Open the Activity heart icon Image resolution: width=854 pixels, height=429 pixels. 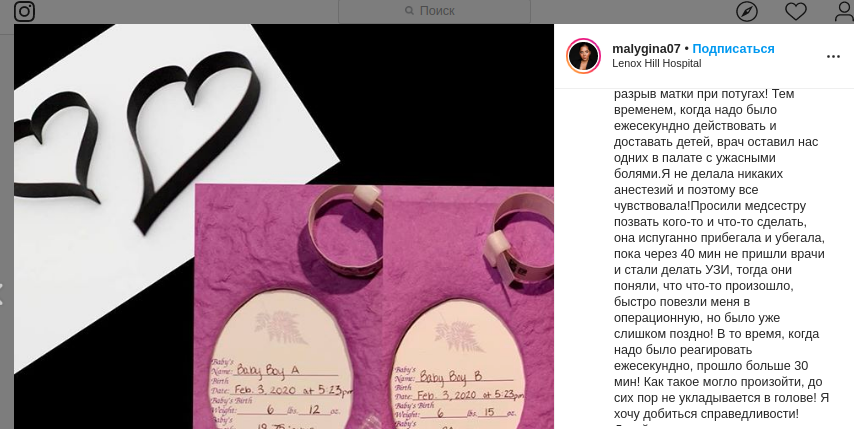[796, 11]
